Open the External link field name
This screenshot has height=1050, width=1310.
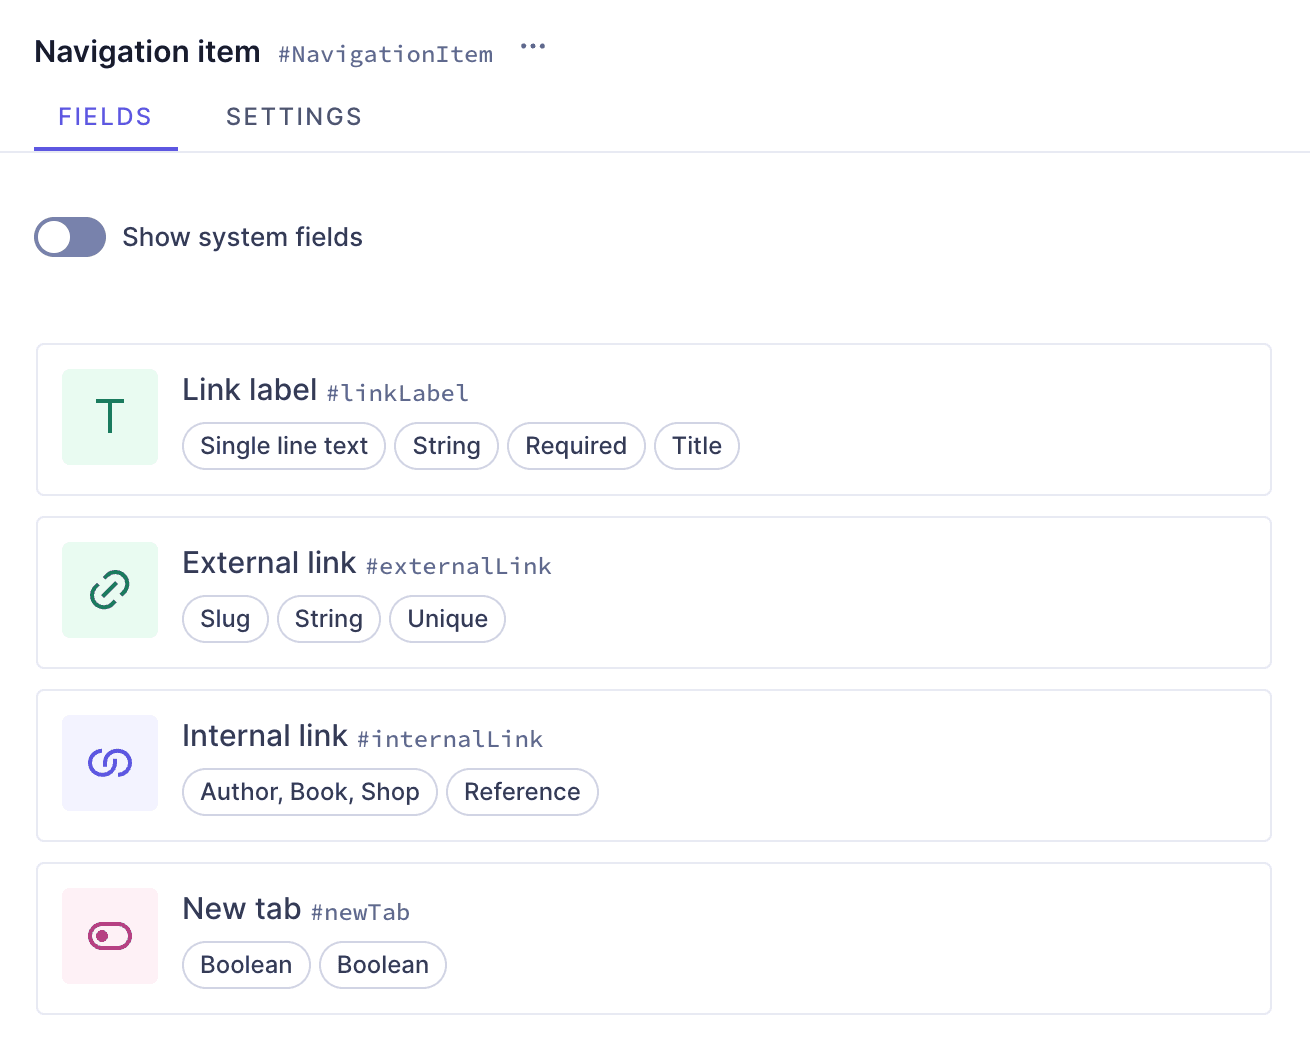point(269,563)
